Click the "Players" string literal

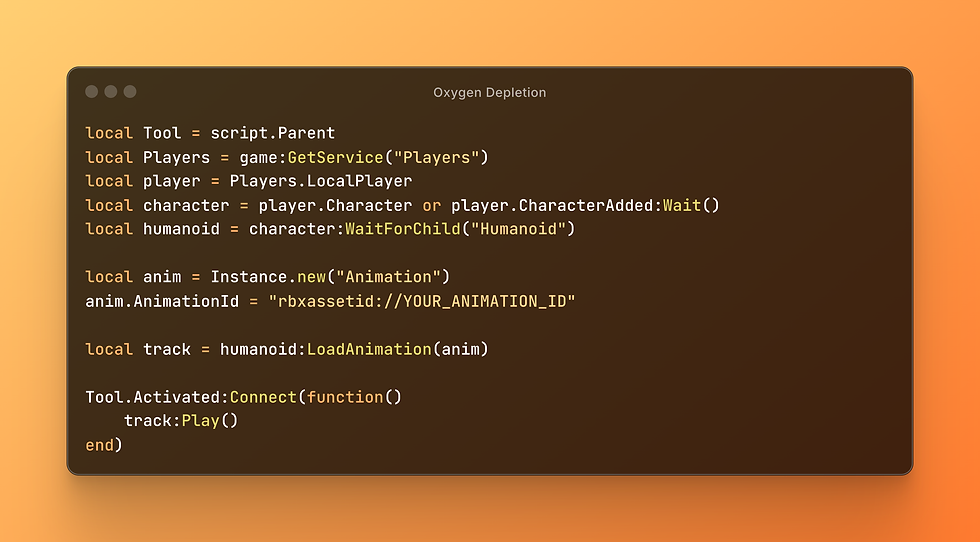click(x=436, y=158)
